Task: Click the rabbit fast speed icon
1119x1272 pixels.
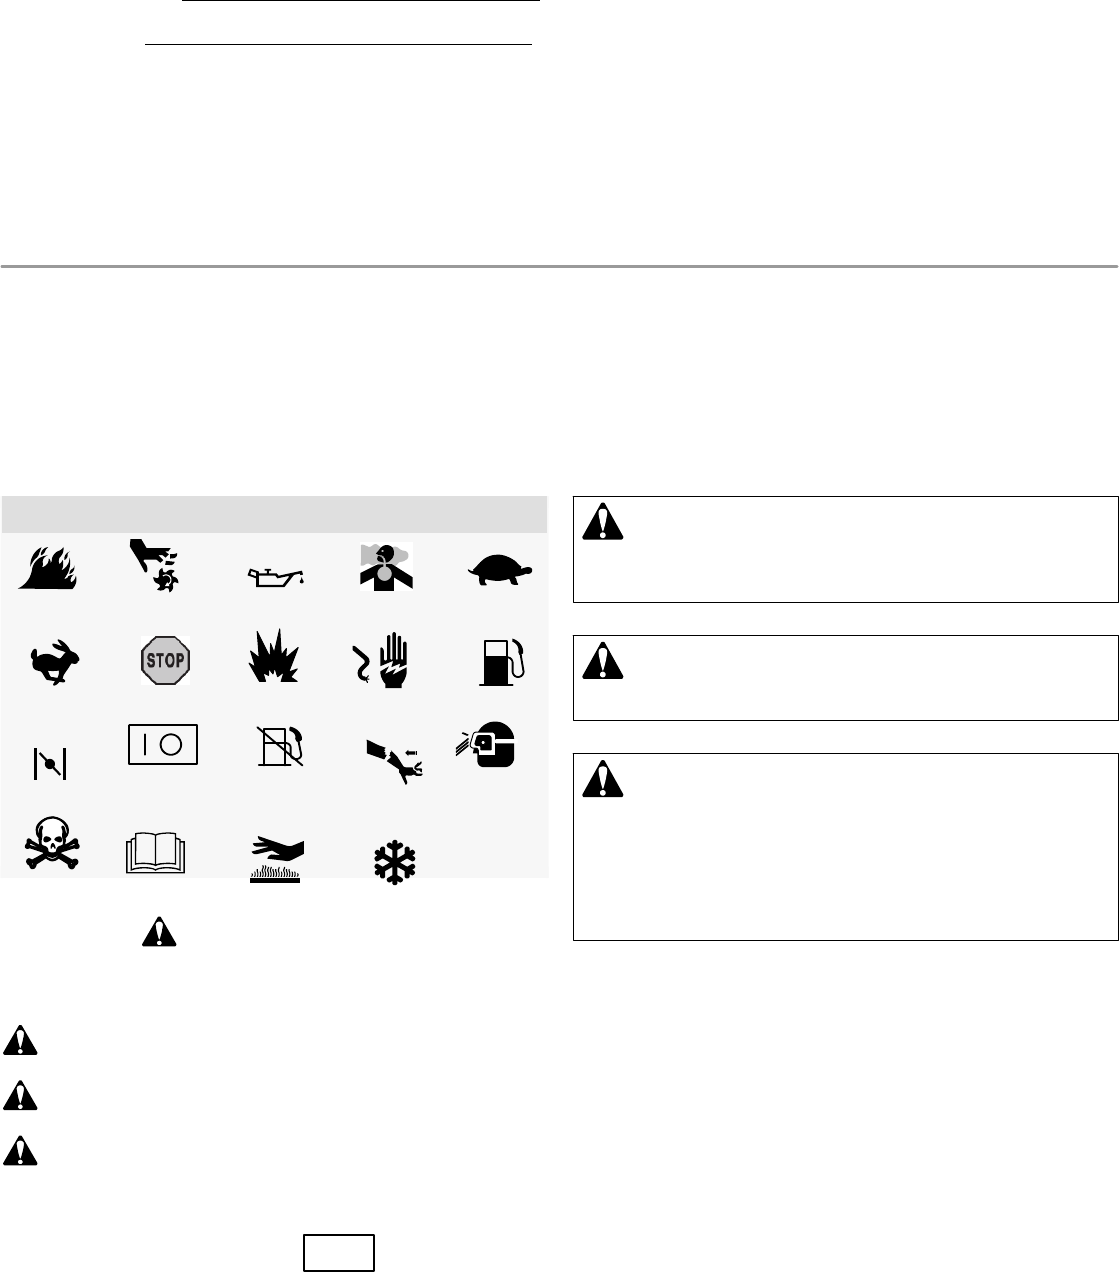Action: [x=57, y=661]
